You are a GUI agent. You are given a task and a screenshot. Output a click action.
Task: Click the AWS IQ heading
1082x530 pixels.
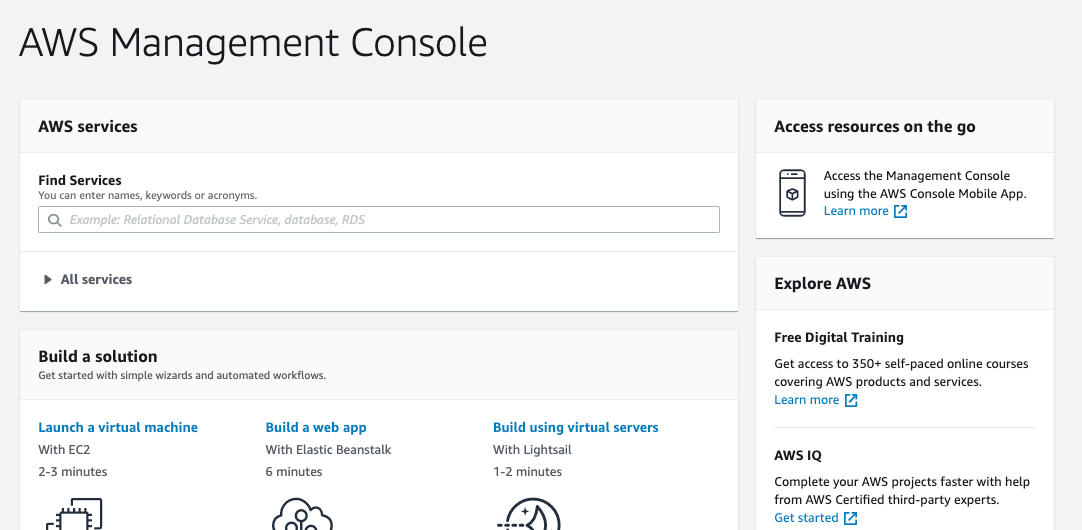tap(798, 455)
